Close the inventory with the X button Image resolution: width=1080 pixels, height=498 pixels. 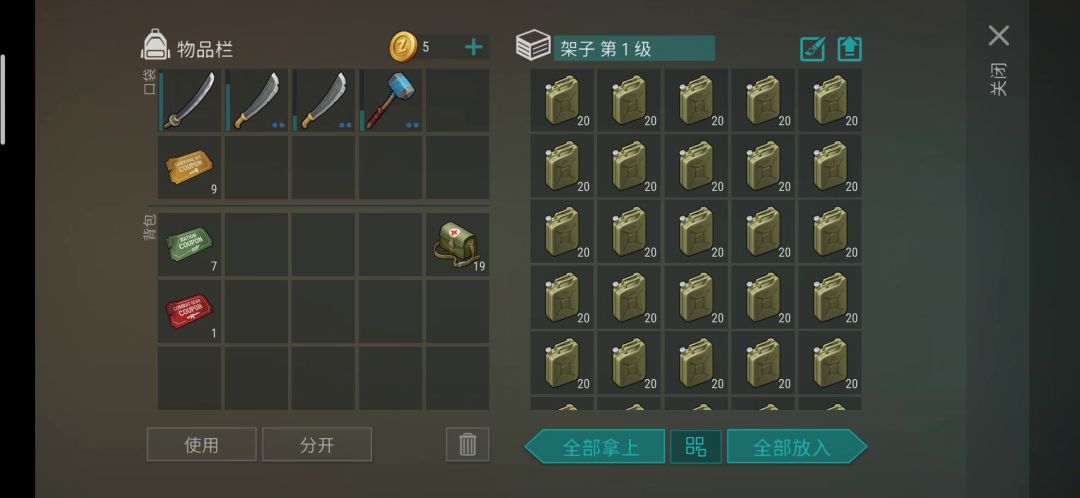(999, 36)
